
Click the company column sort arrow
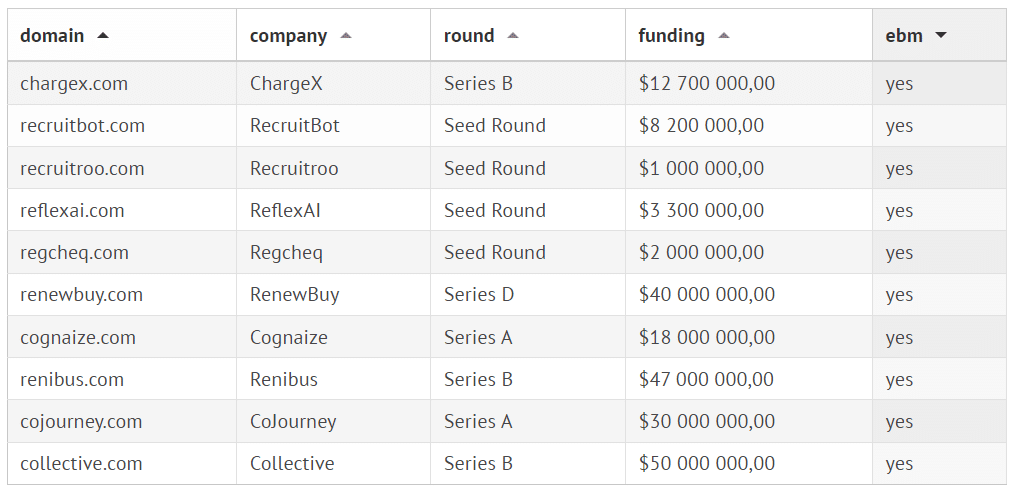tap(346, 36)
